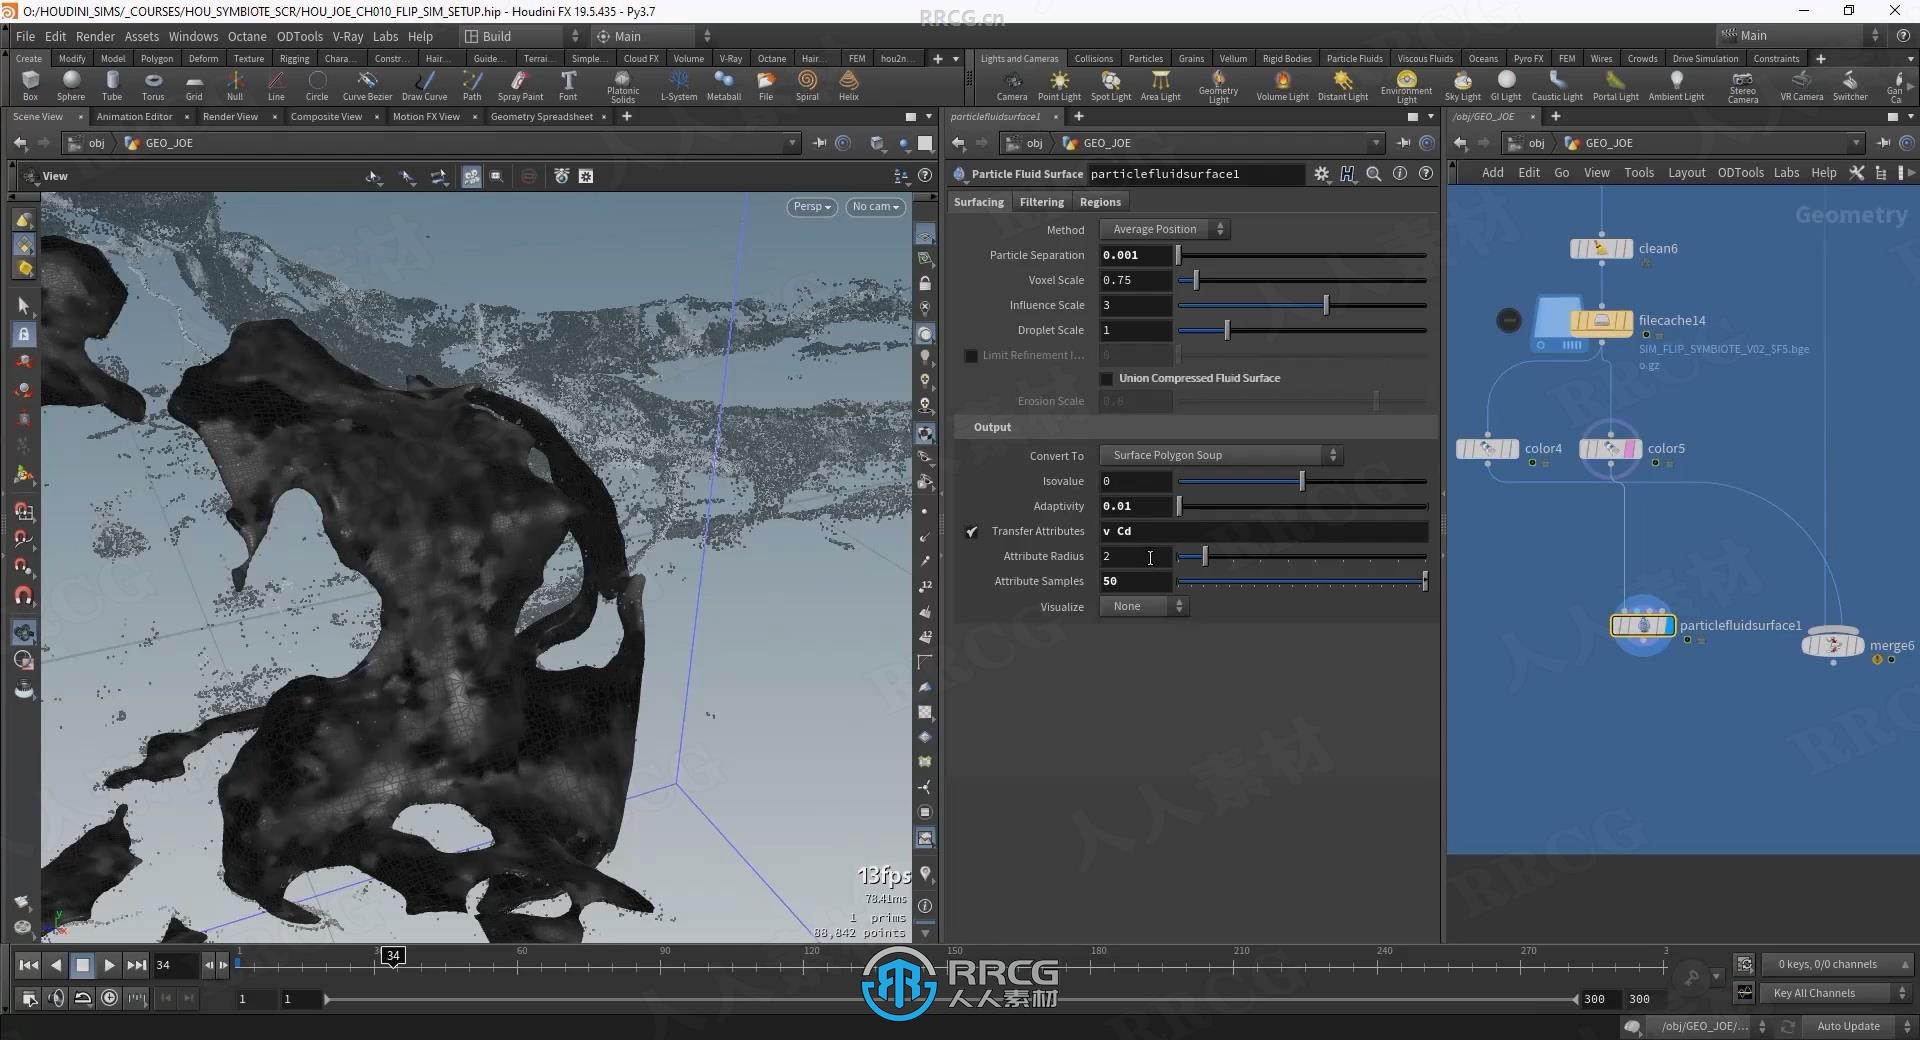This screenshot has height=1040, width=1920.
Task: Select the Particle Fluids shelf tab
Action: pyautogui.click(x=1354, y=59)
